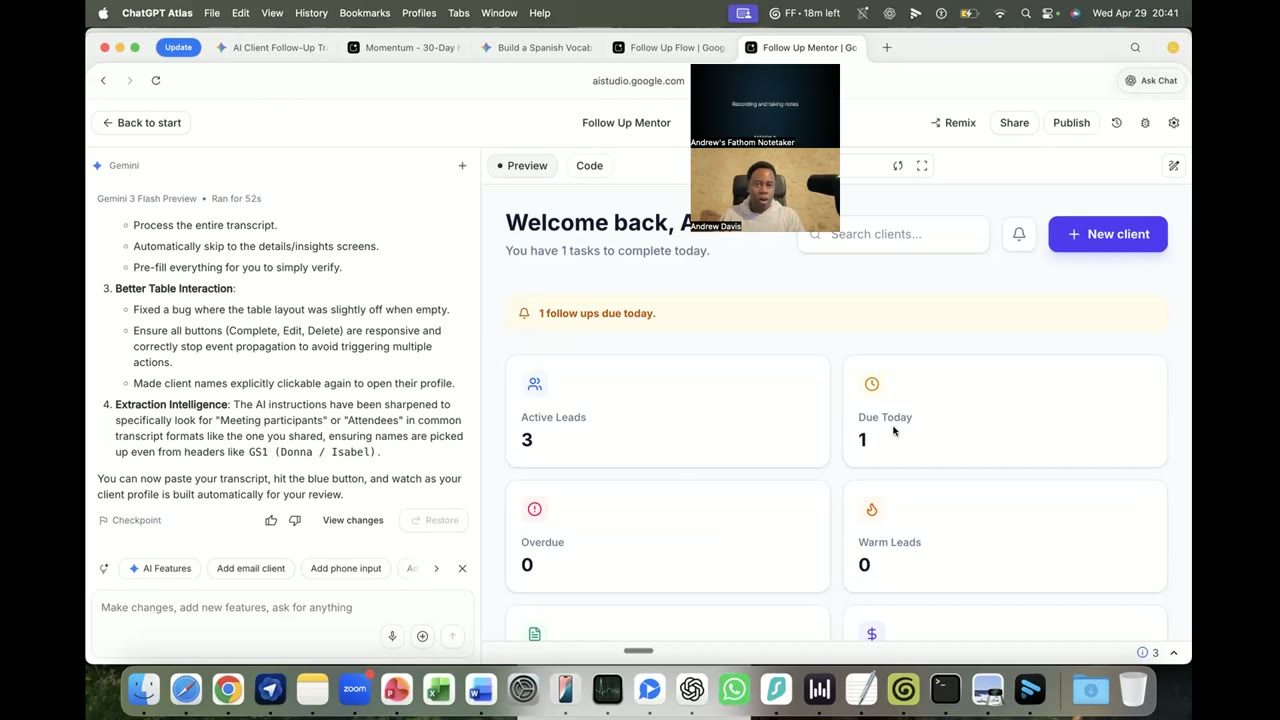Click the thumbs down feedback icon
Image resolution: width=1280 pixels, height=720 pixels.
(x=295, y=520)
